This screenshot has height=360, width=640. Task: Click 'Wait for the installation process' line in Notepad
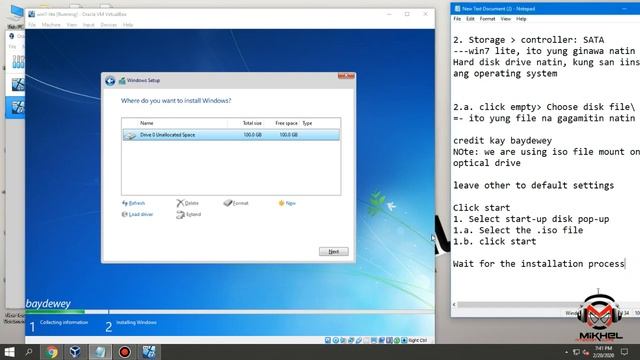[x=538, y=264]
